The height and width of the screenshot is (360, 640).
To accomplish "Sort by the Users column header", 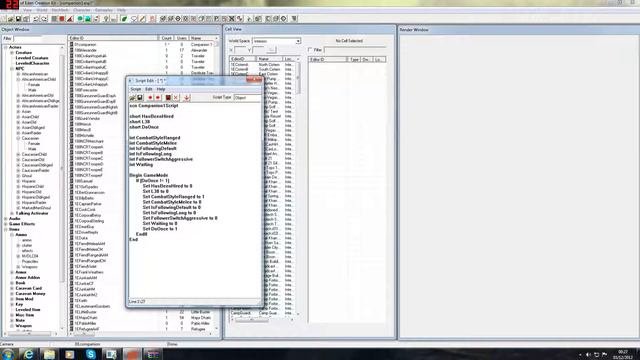I will click(x=182, y=38).
